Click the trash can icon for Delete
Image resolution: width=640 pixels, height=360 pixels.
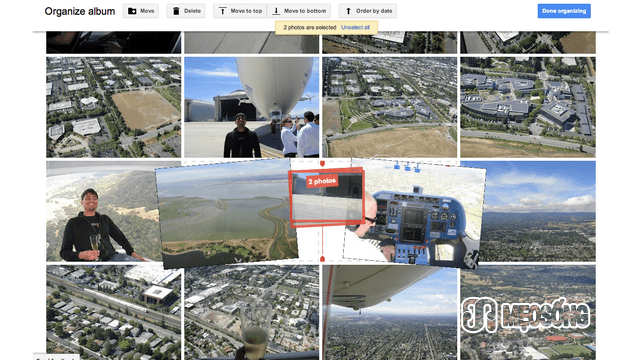coord(176,11)
